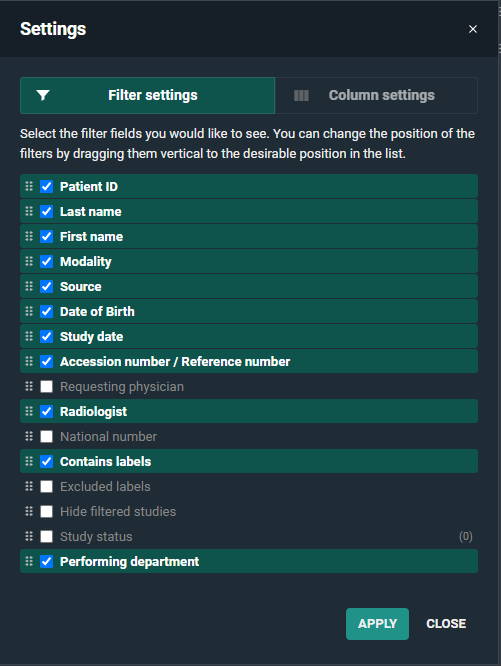Screen dimensions: 501x666
Task: Disable the Accession number / Reference number filter
Action: coord(47,361)
